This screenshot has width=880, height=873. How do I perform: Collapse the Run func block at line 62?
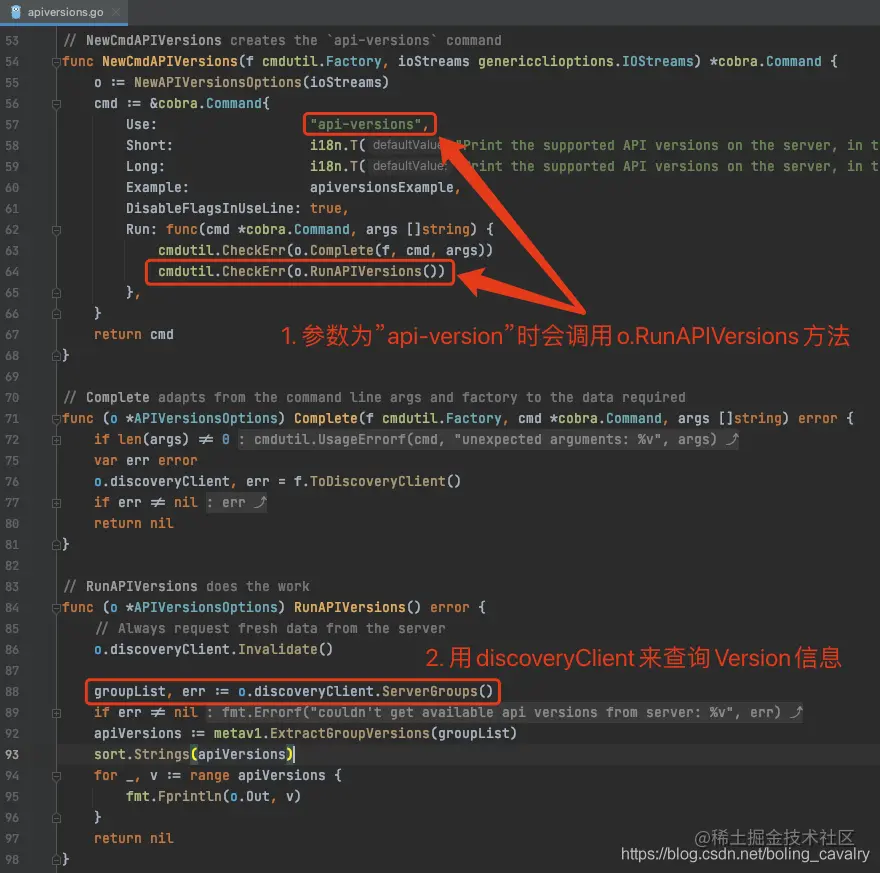[56, 230]
